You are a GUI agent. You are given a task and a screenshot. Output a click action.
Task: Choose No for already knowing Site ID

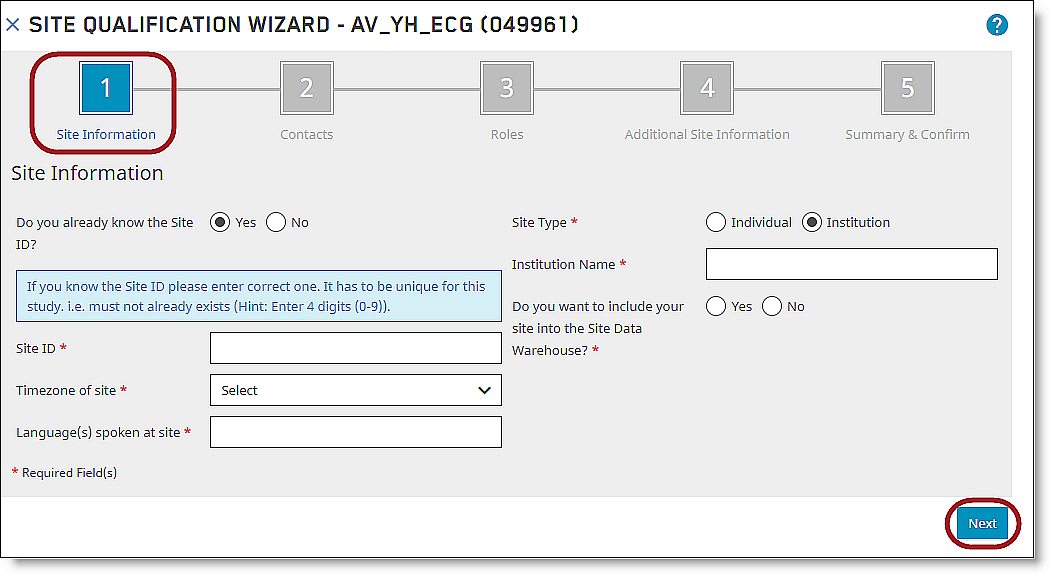(276, 222)
